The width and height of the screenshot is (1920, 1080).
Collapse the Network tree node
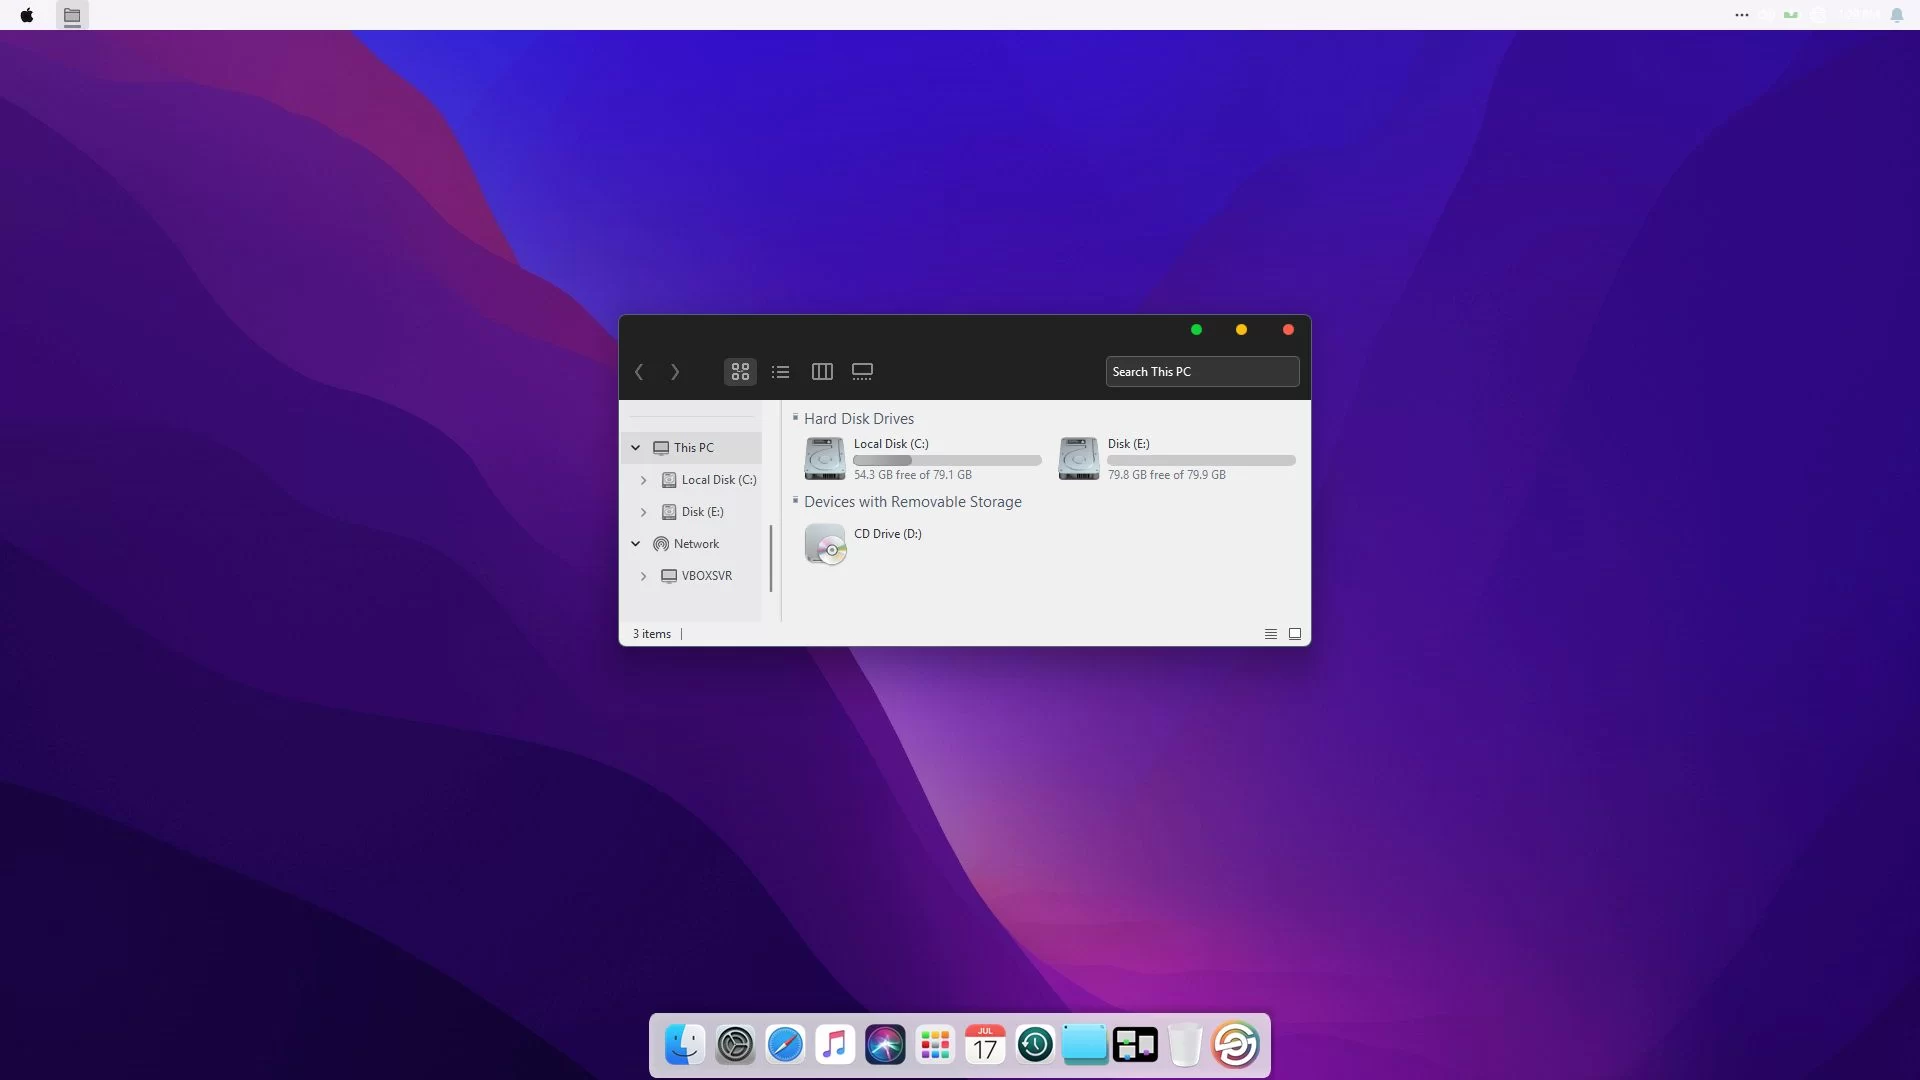[x=635, y=544]
